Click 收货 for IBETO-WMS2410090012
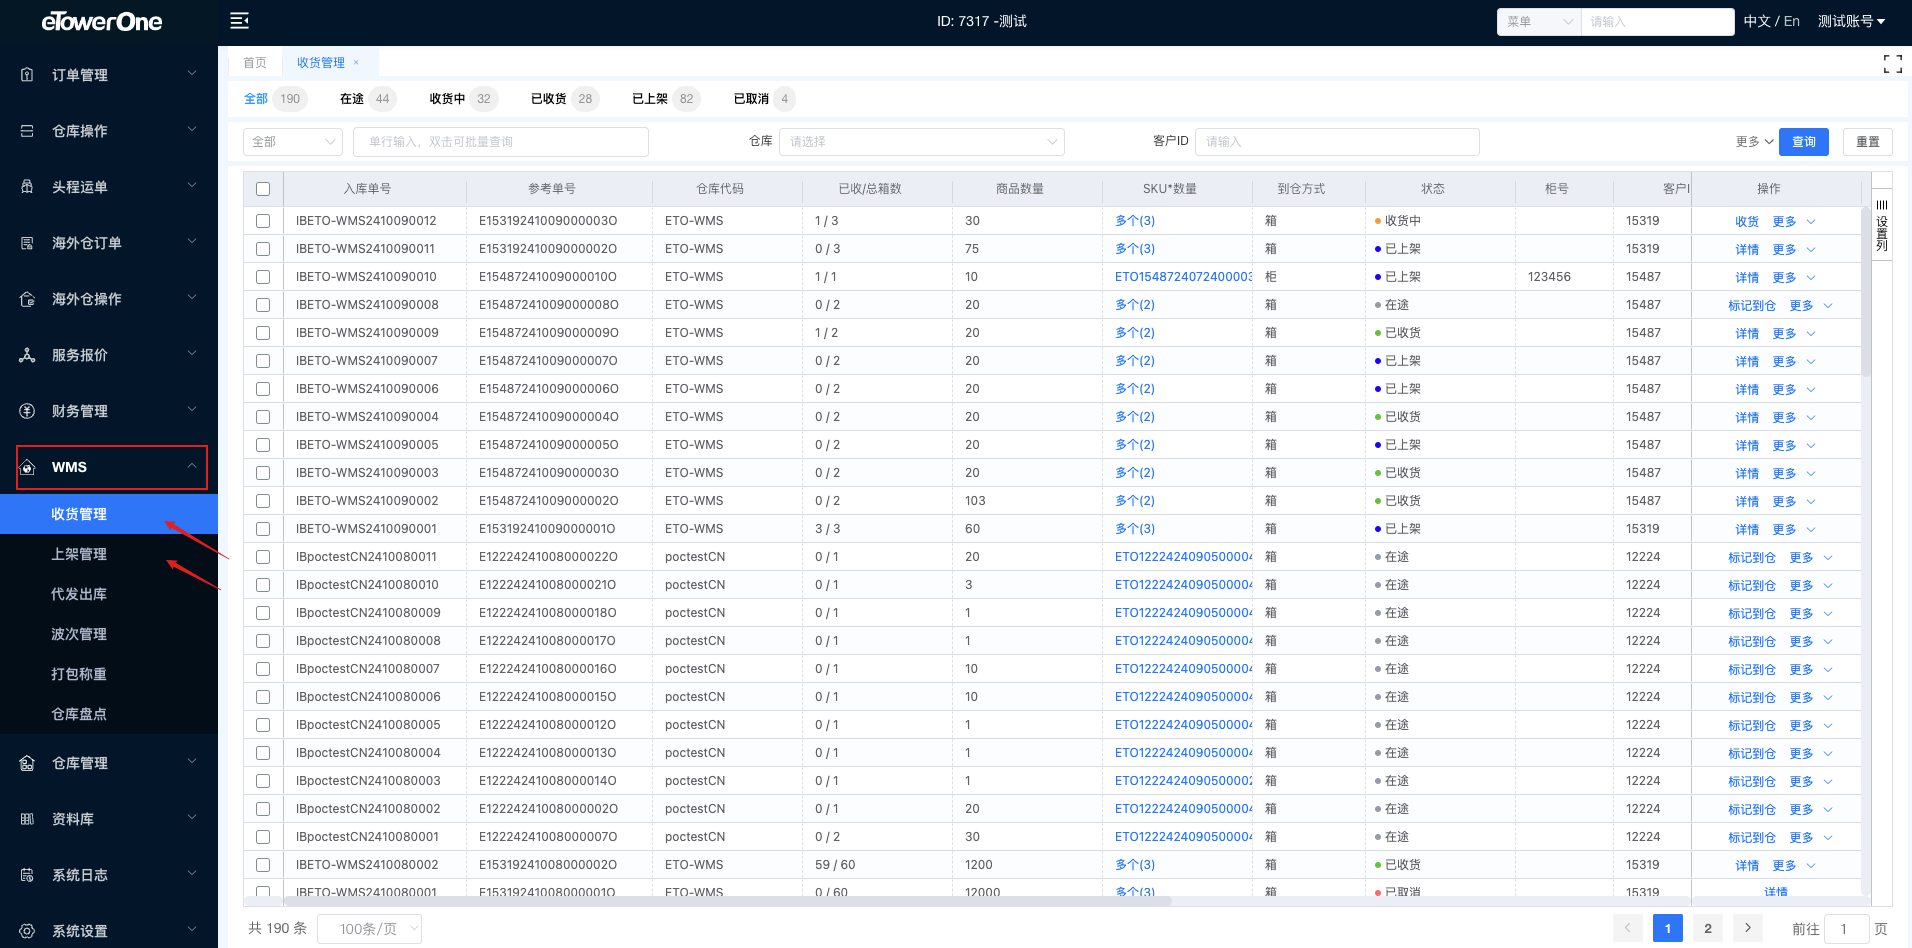1912x948 pixels. click(1747, 222)
